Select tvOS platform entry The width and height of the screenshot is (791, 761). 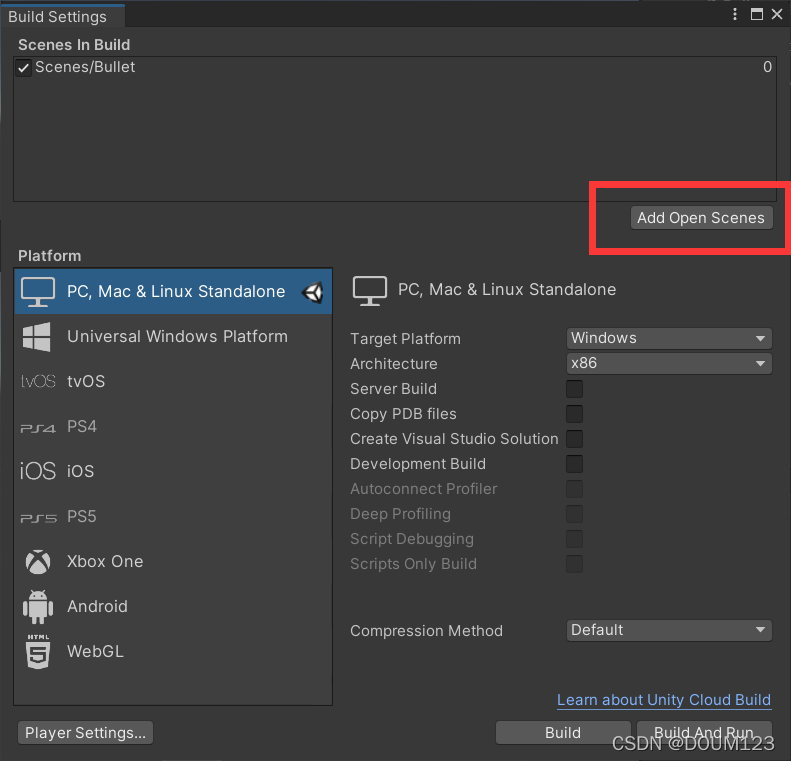(x=173, y=381)
